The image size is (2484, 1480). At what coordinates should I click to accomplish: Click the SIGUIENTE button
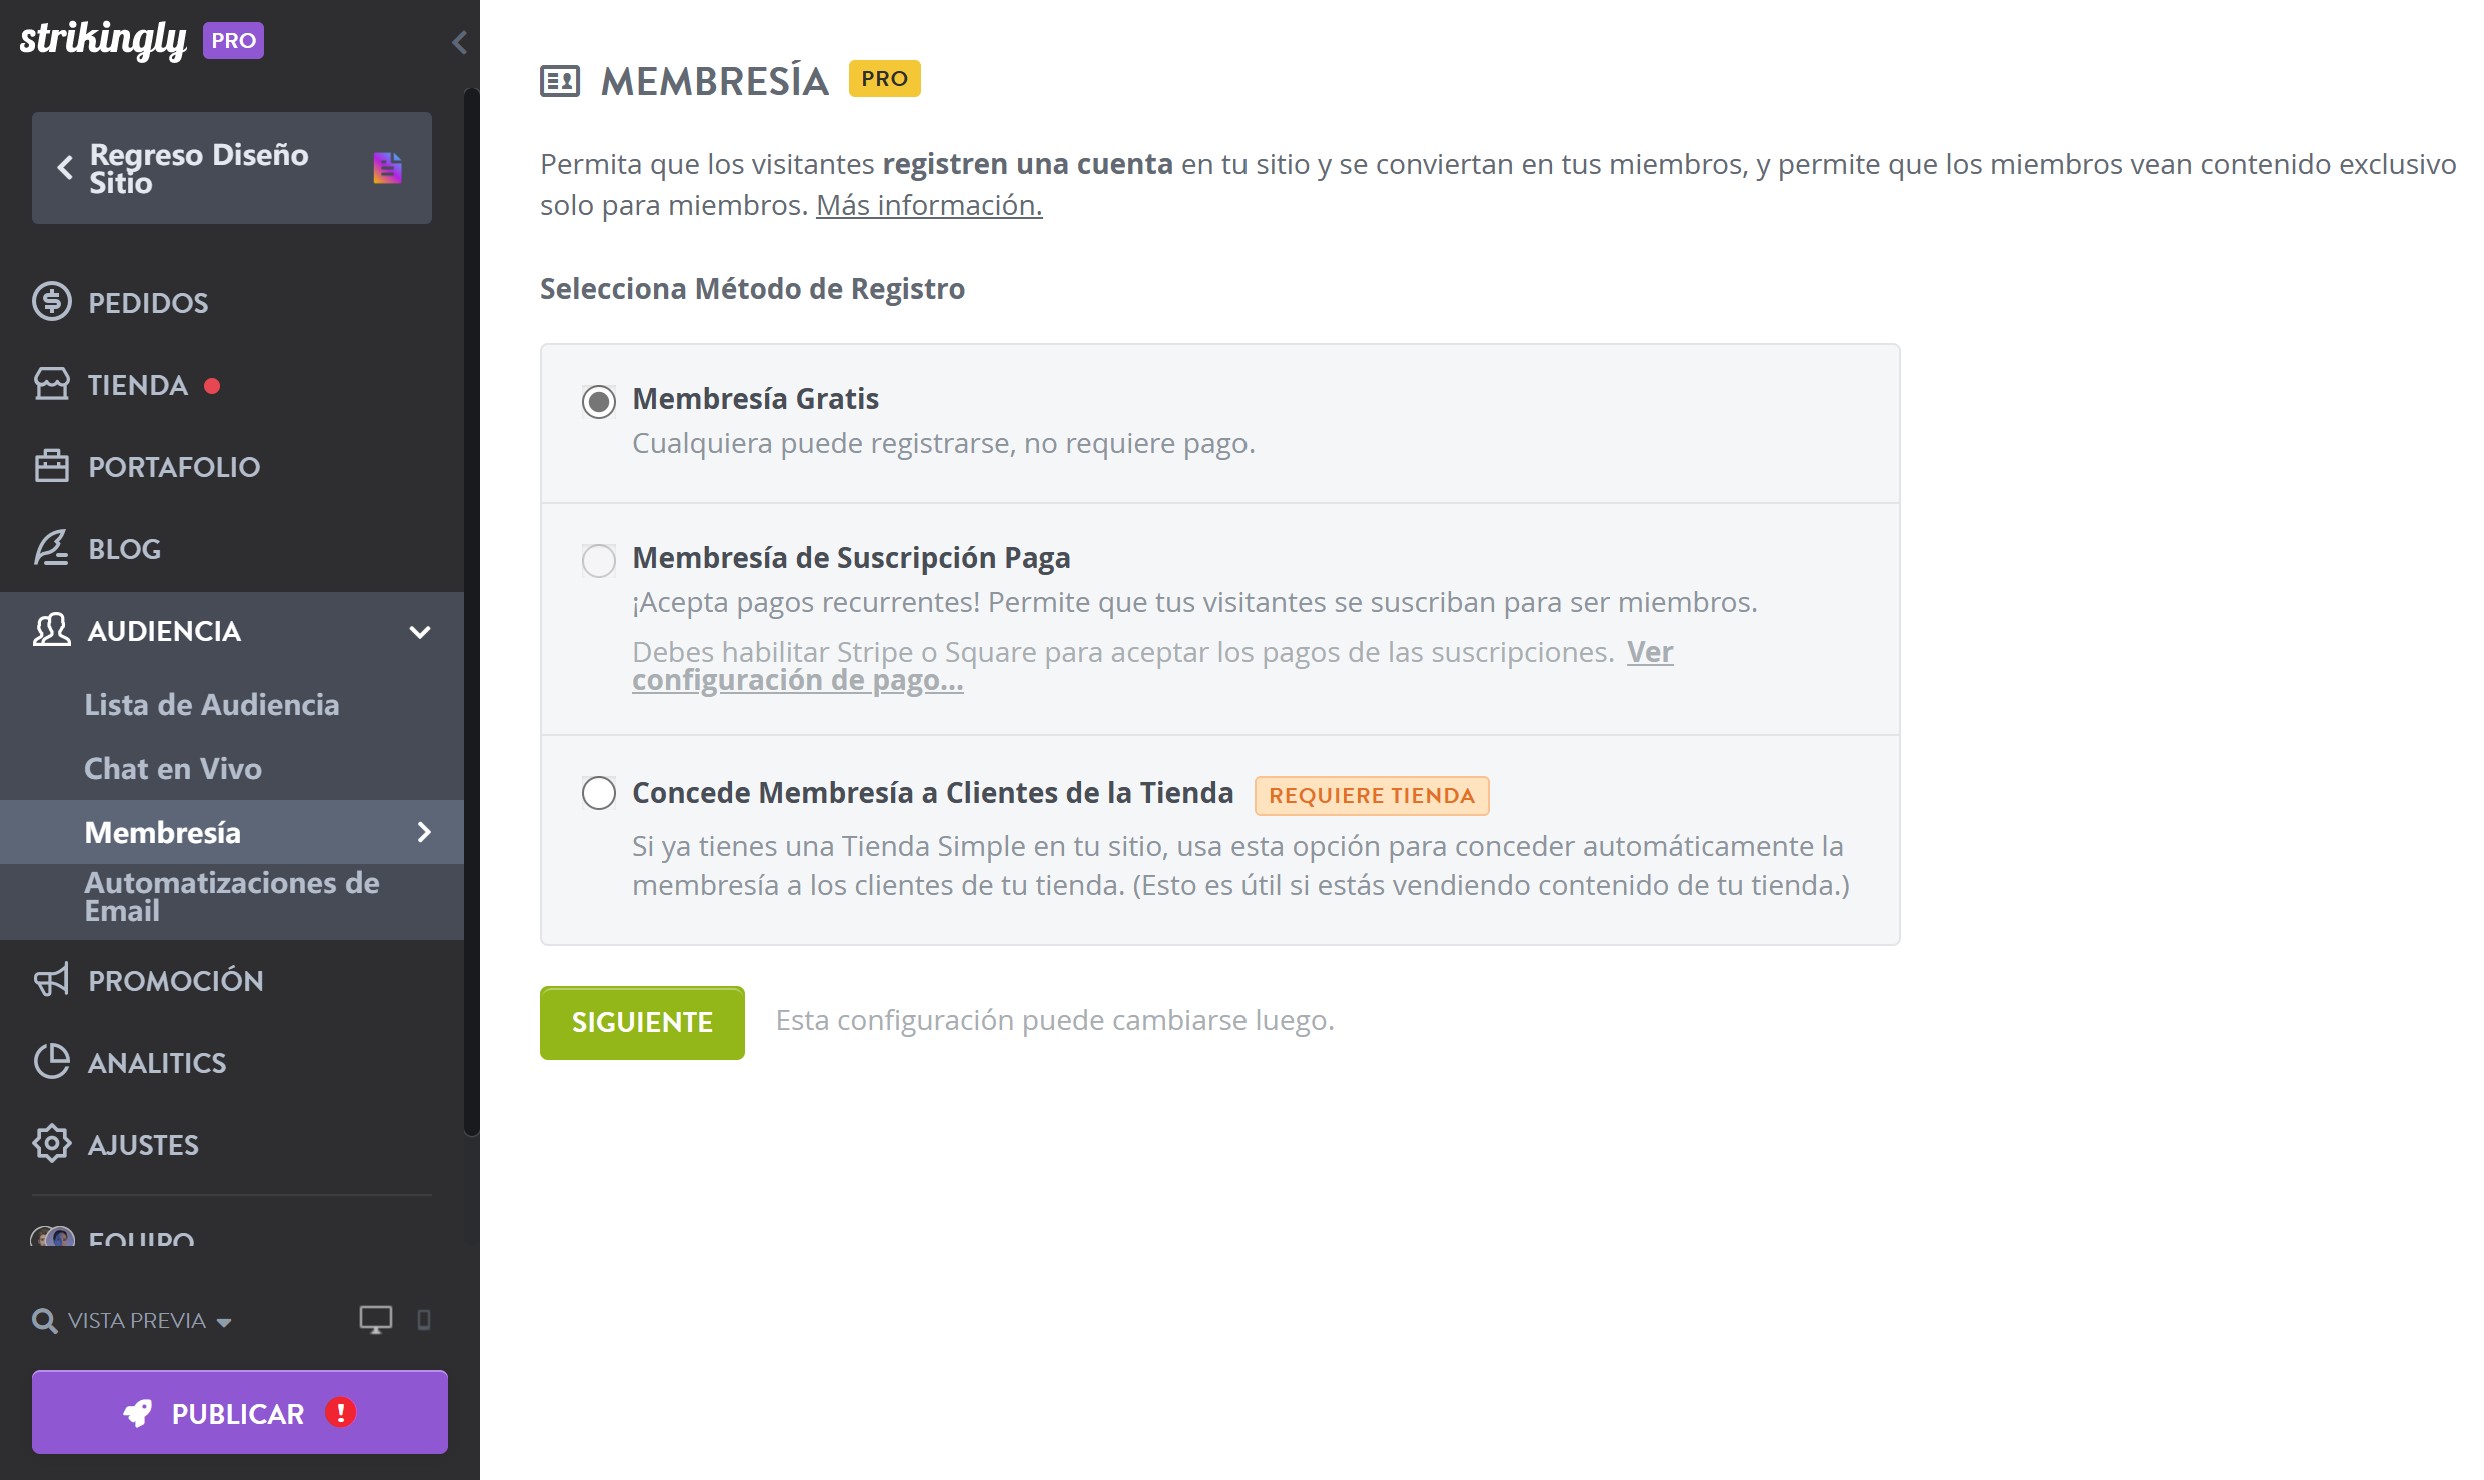click(641, 1022)
